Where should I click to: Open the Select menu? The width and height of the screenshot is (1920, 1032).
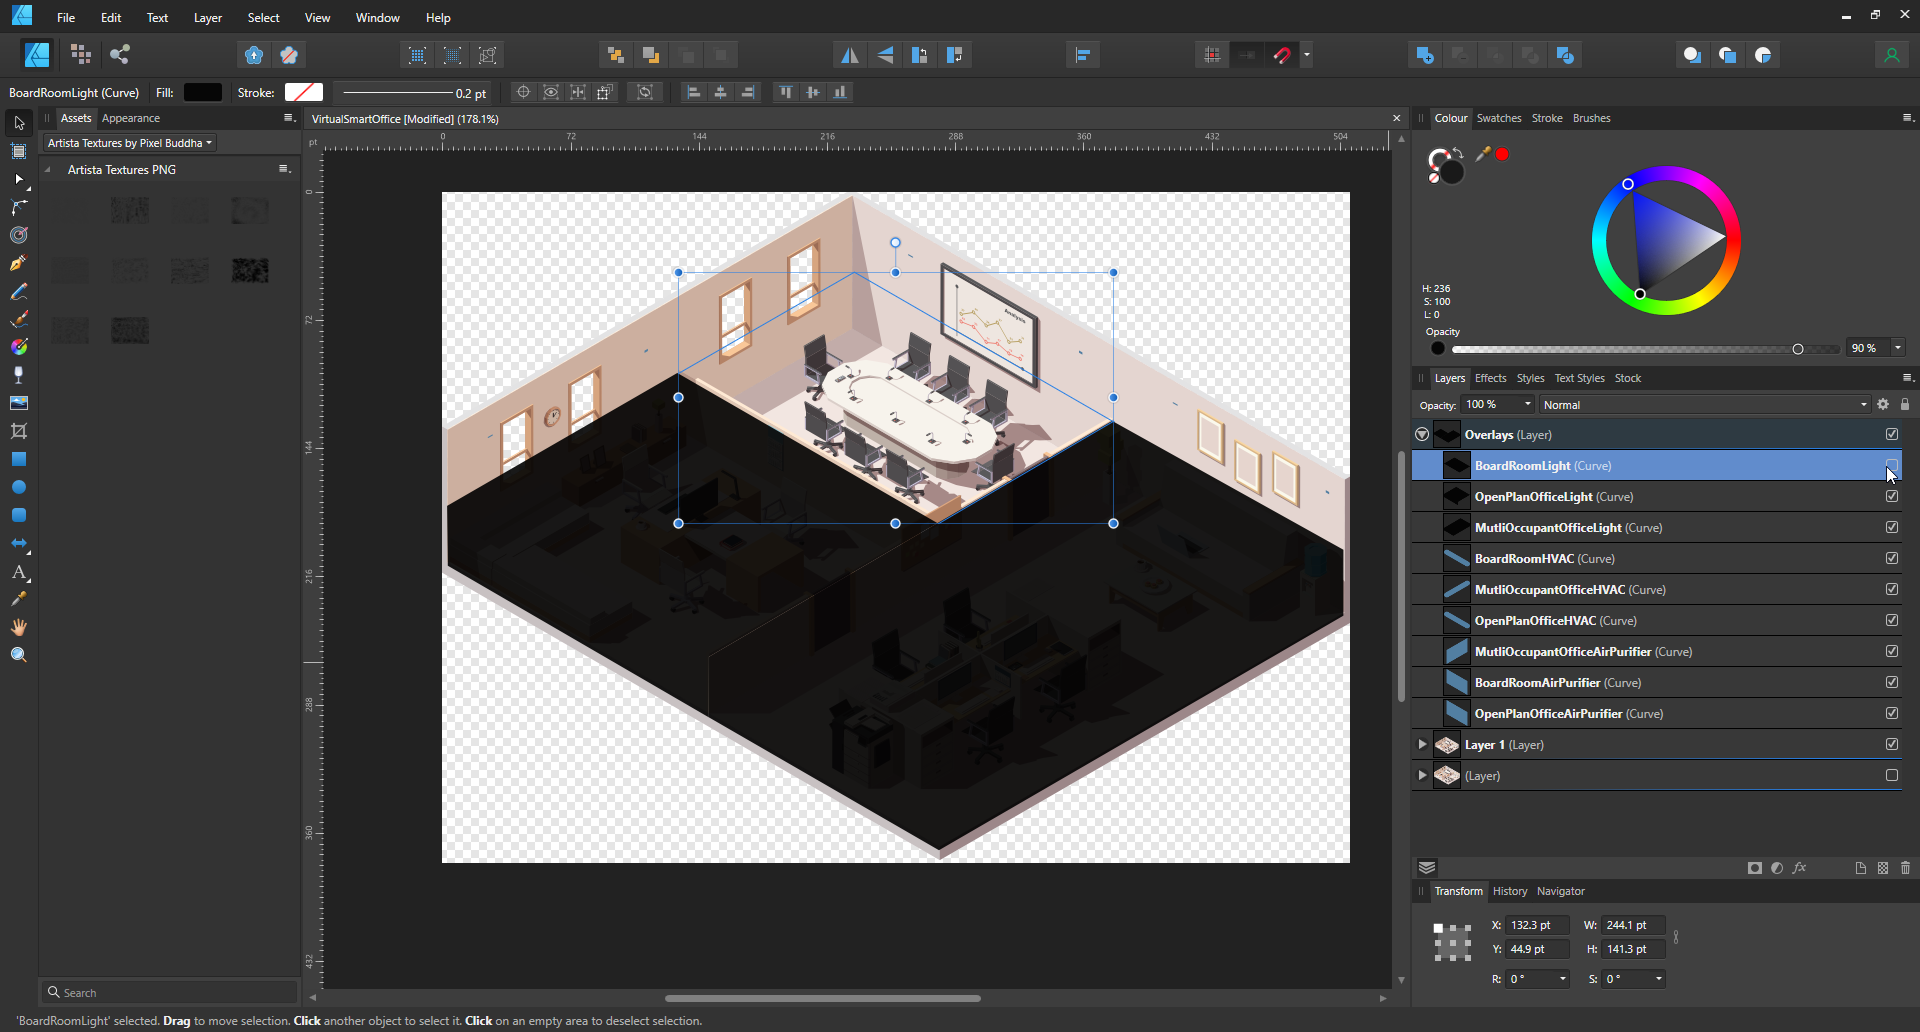[264, 18]
